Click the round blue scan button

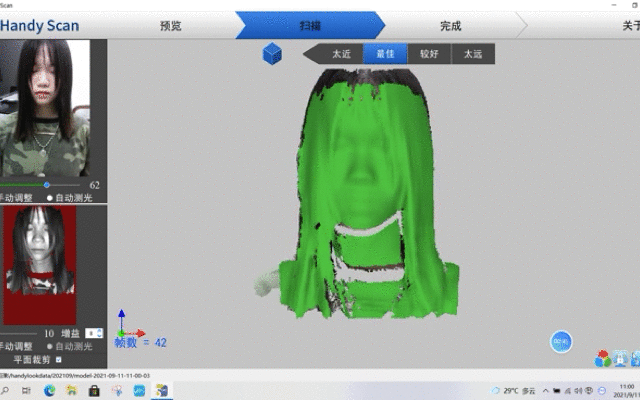coord(562,342)
